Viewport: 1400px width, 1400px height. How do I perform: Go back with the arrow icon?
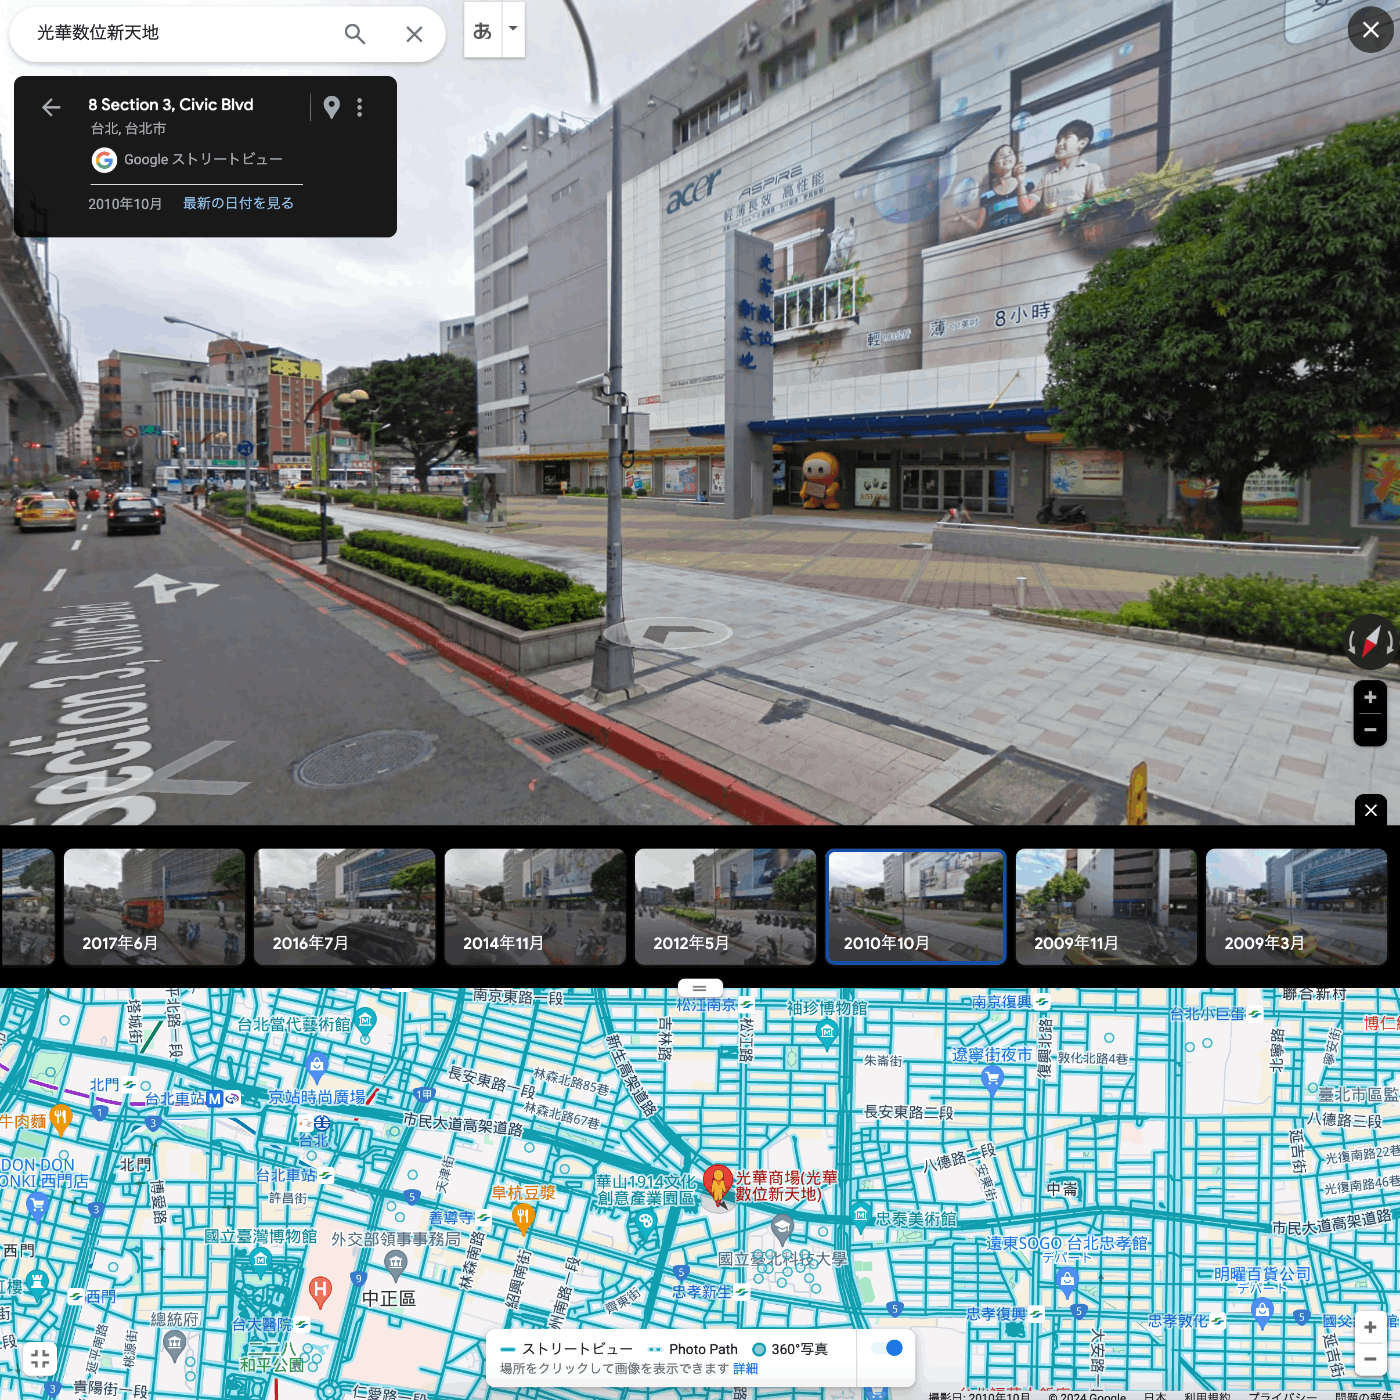tap(51, 107)
